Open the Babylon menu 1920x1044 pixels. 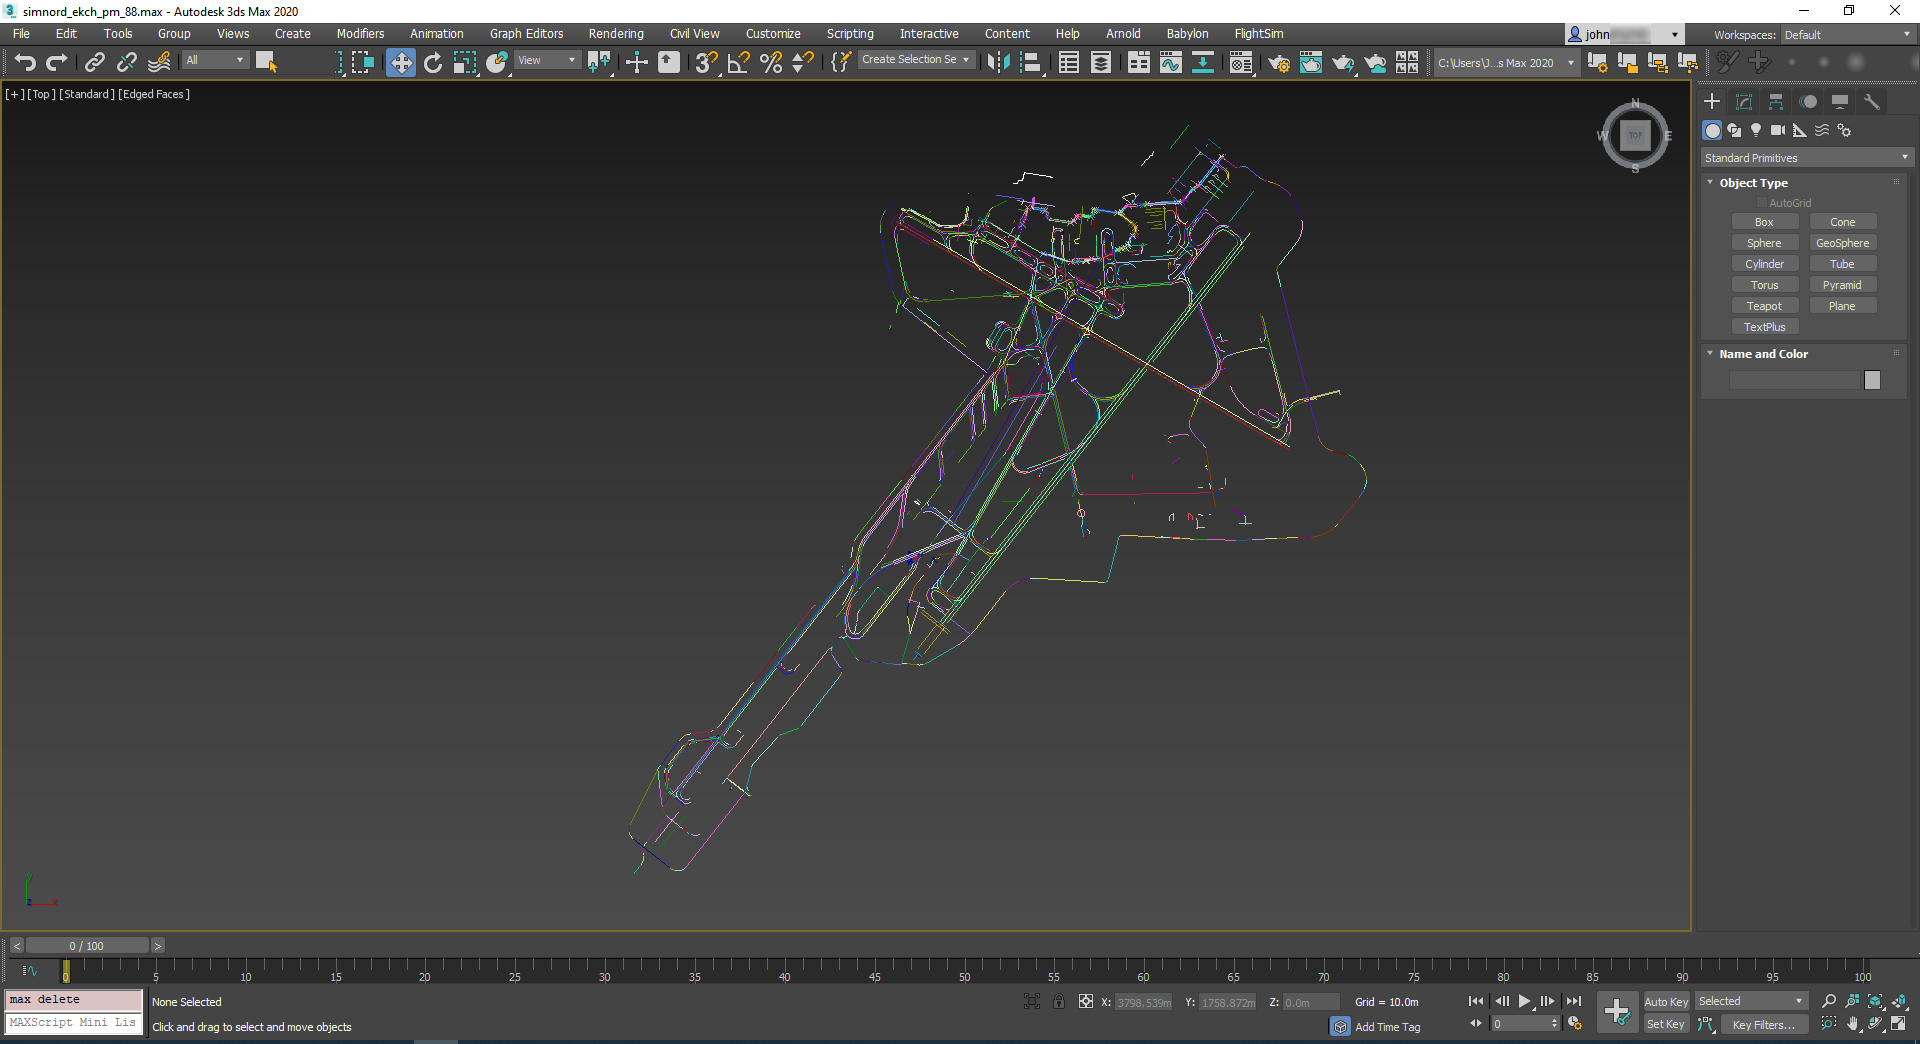click(x=1187, y=34)
